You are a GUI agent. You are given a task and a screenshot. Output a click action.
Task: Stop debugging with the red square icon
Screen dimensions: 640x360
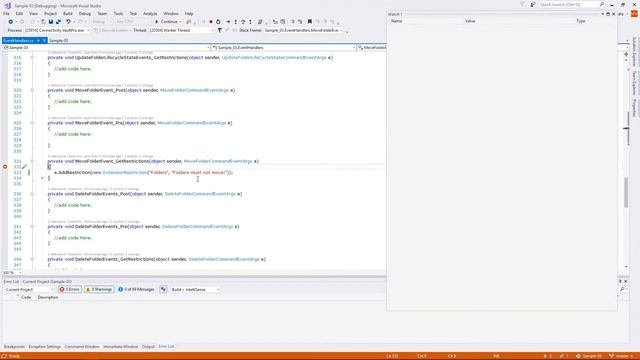pyautogui.click(x=211, y=22)
